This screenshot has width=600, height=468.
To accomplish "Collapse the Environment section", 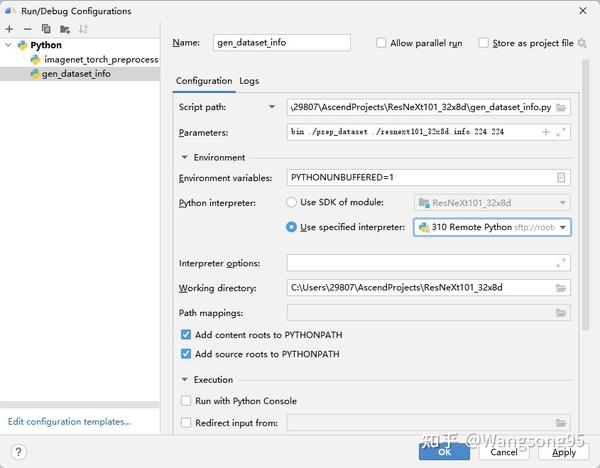I will point(185,157).
